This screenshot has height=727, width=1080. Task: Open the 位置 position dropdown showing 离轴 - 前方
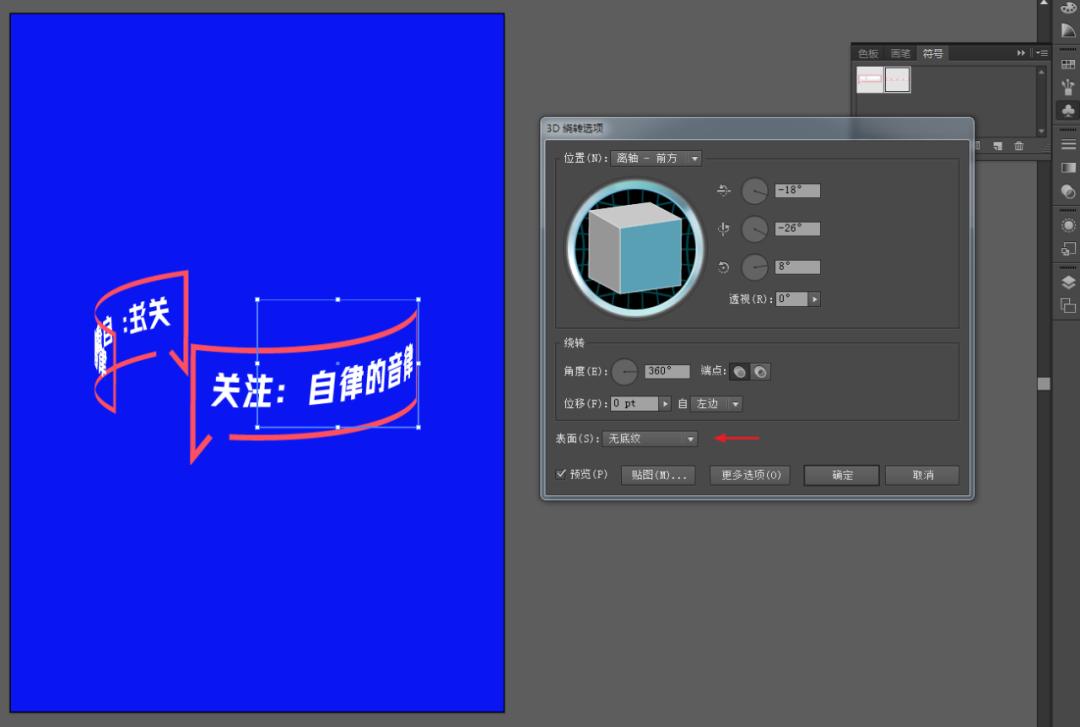pos(657,157)
